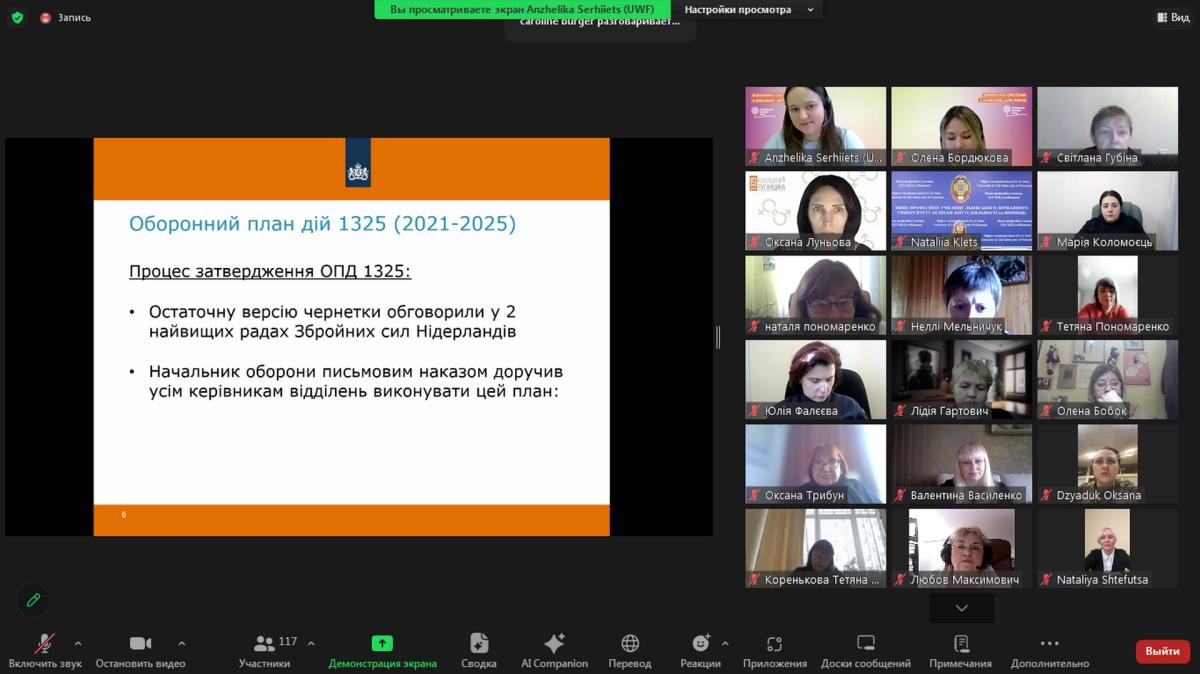Screen dimensions: 1200x674
Task: Select Лідія Гартович video thumbnail
Action: [x=962, y=379]
